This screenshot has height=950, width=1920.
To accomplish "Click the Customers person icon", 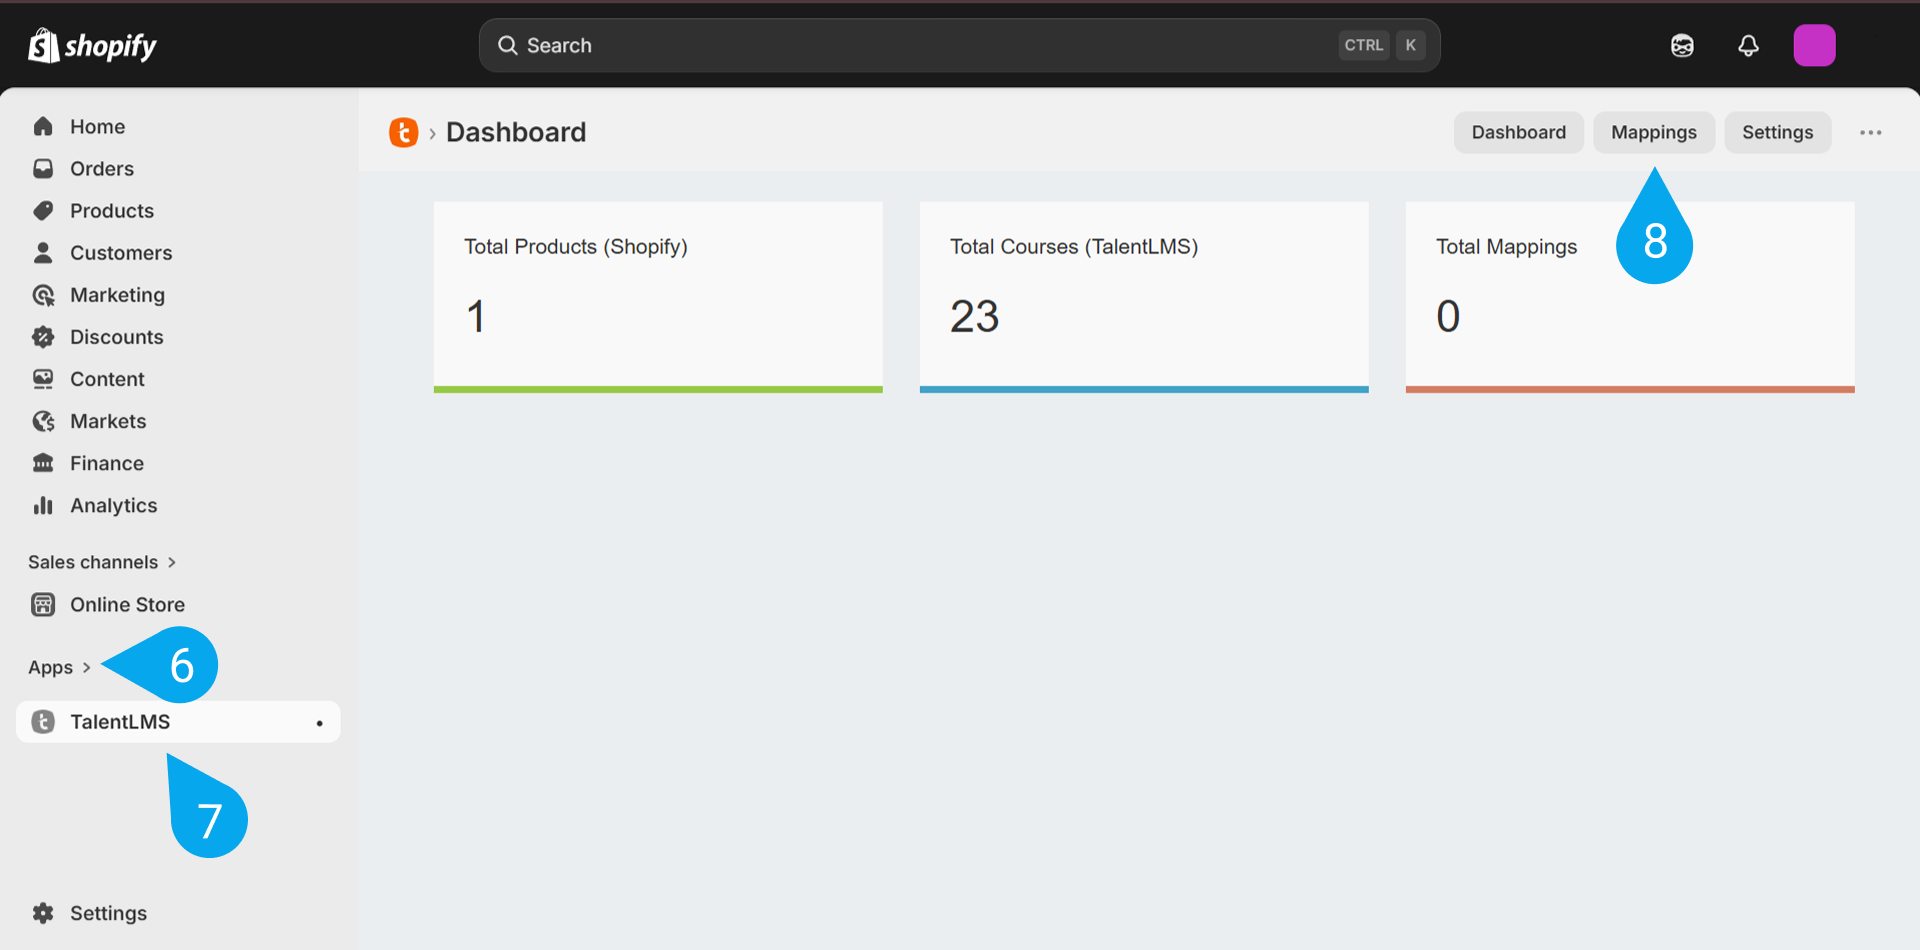I will (43, 252).
